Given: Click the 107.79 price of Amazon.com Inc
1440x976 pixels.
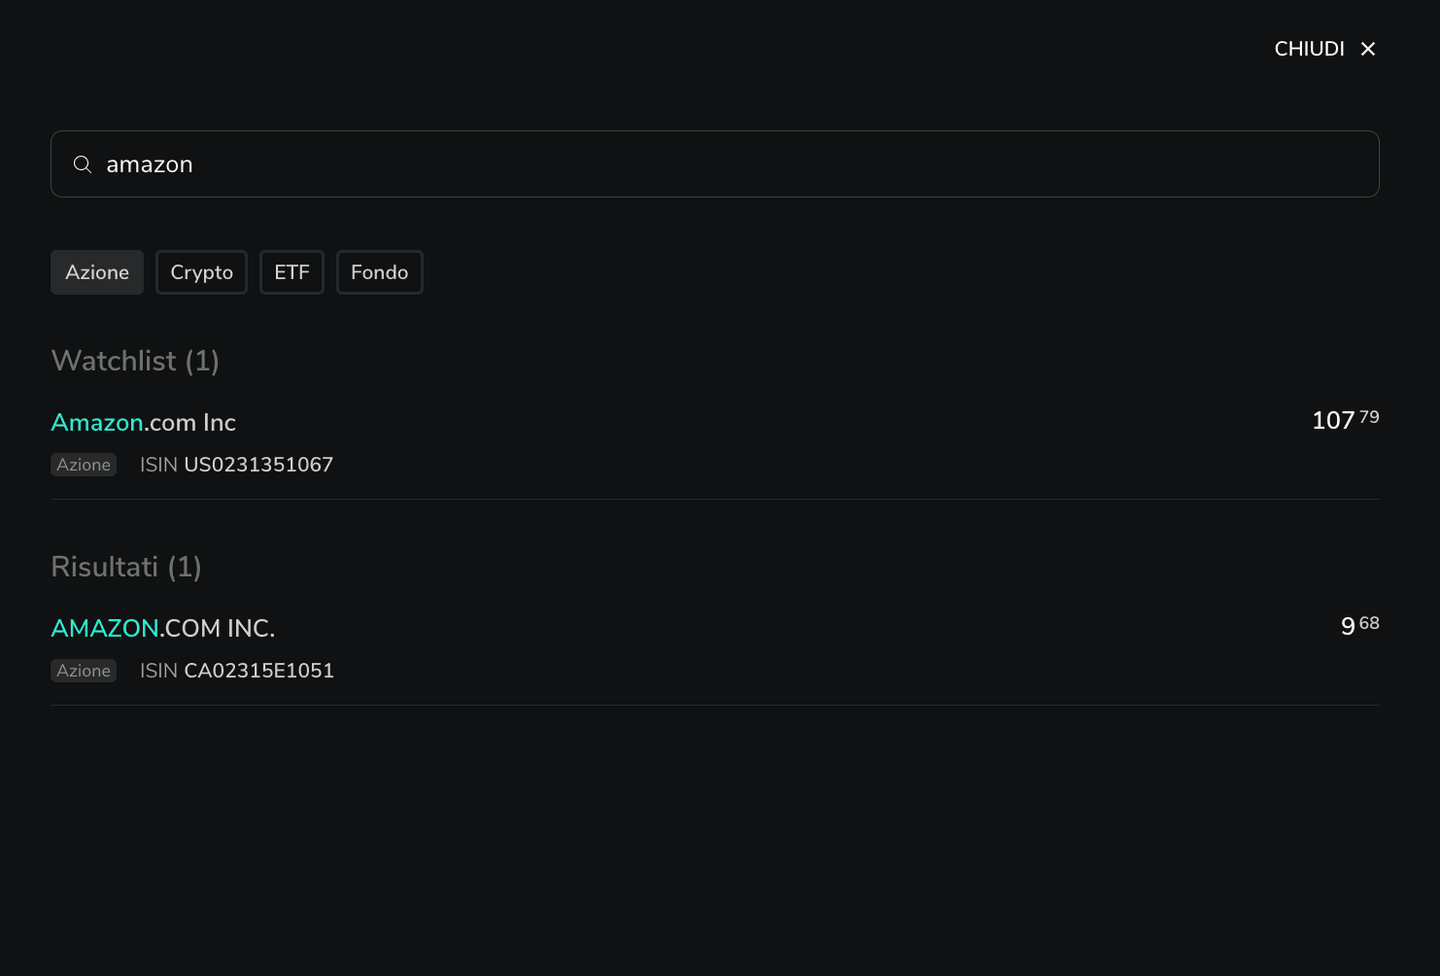Looking at the screenshot, I should [x=1344, y=420].
